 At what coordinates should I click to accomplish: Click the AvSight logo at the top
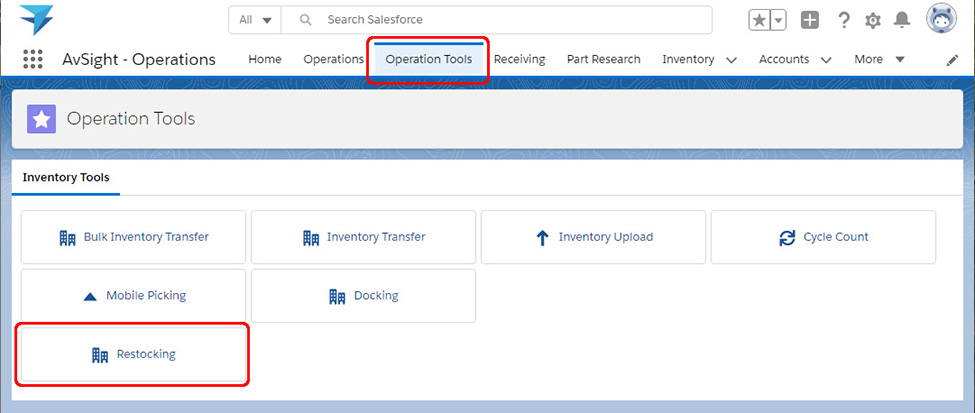37,20
